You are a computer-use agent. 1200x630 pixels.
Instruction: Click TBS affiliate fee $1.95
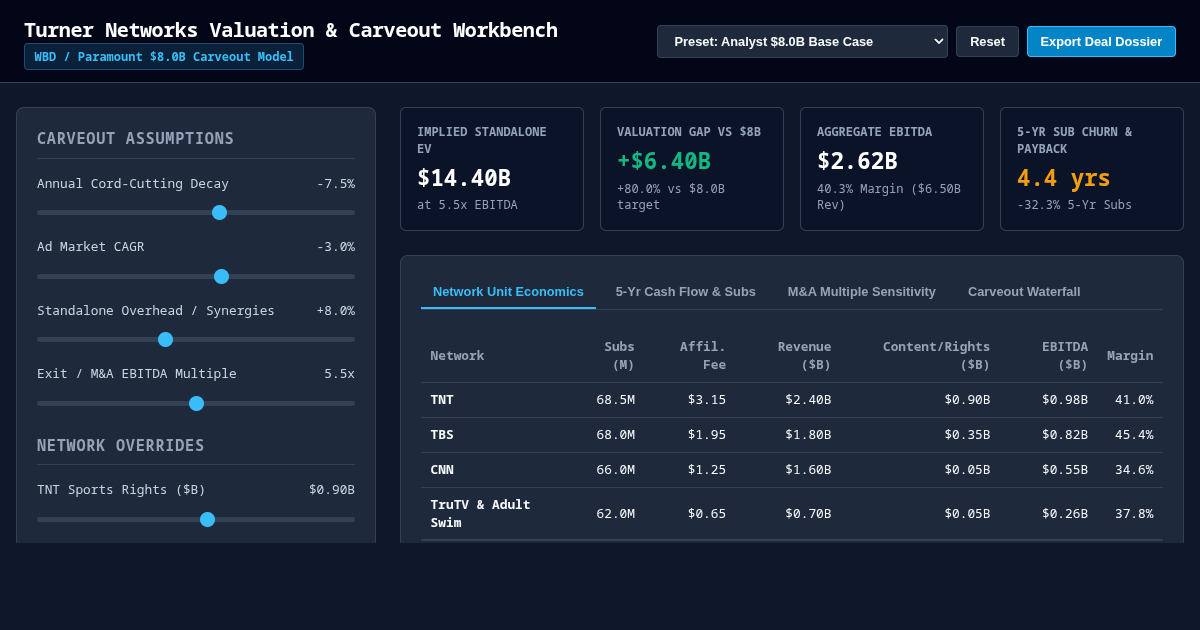[x=707, y=434]
